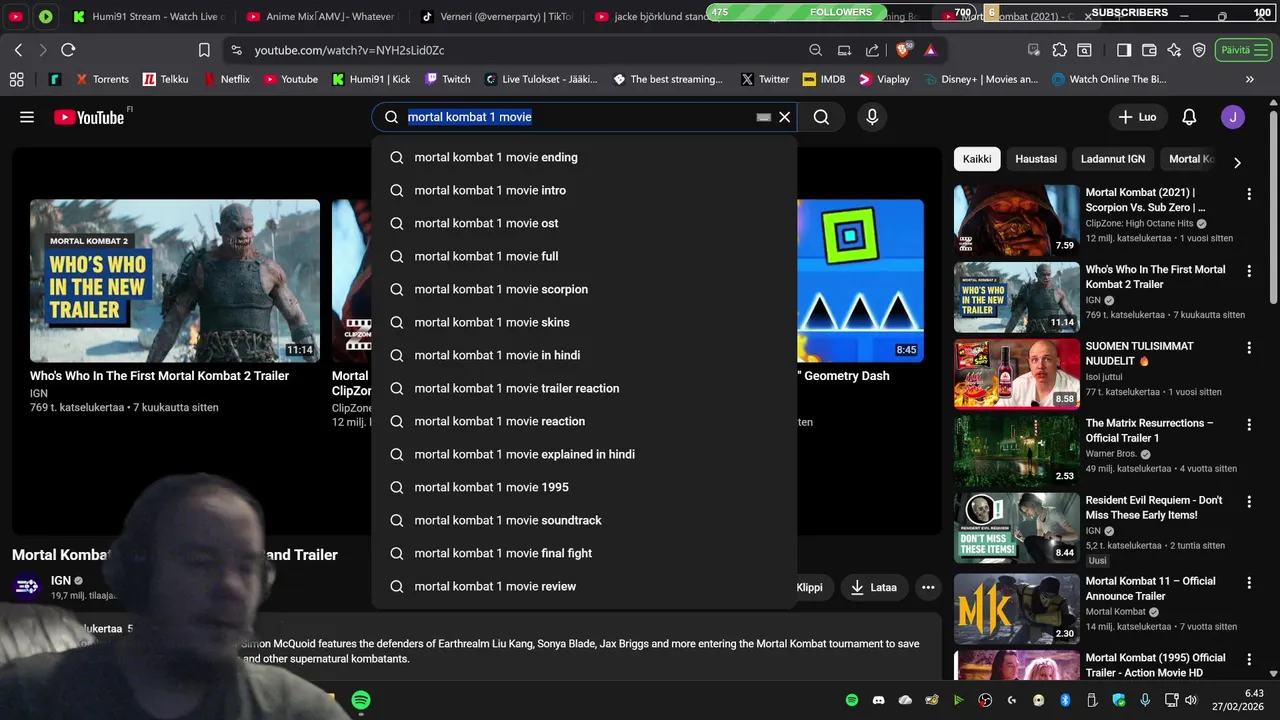Open the Leo AI sparkle icon

coord(1174,50)
